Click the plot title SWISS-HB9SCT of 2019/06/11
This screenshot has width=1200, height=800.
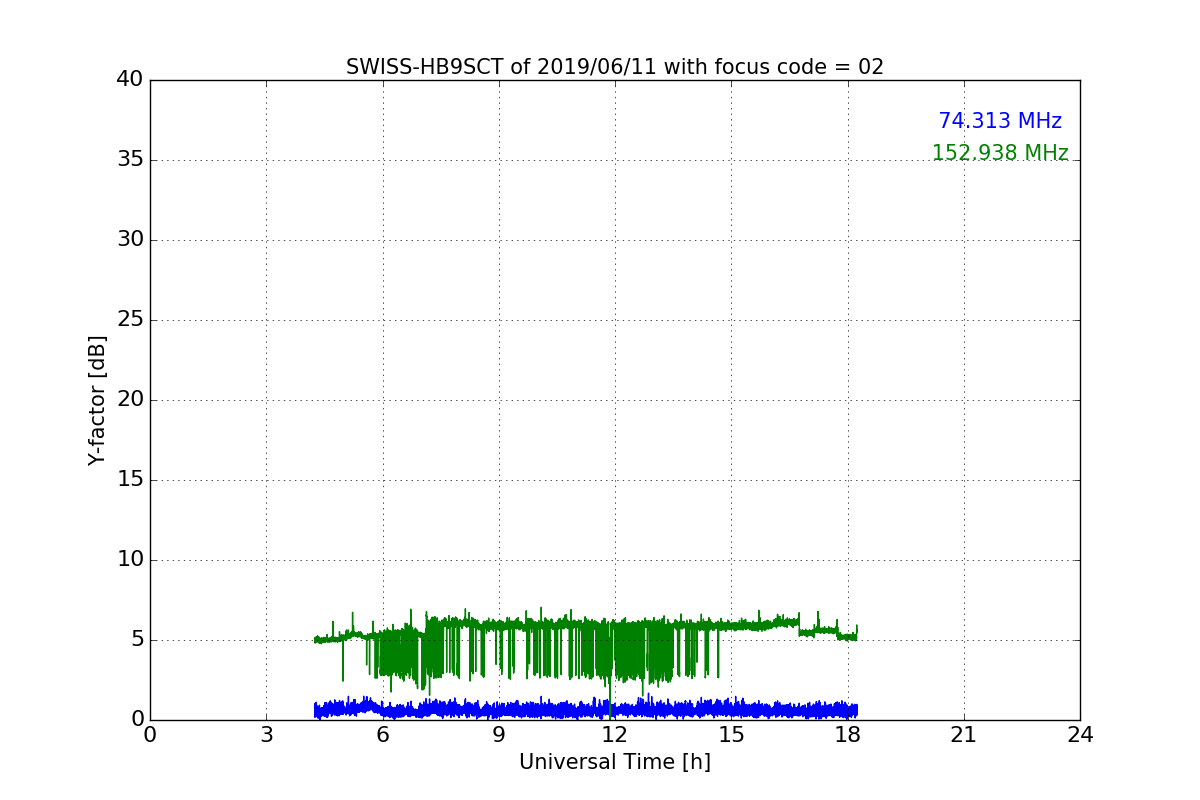tap(615, 67)
